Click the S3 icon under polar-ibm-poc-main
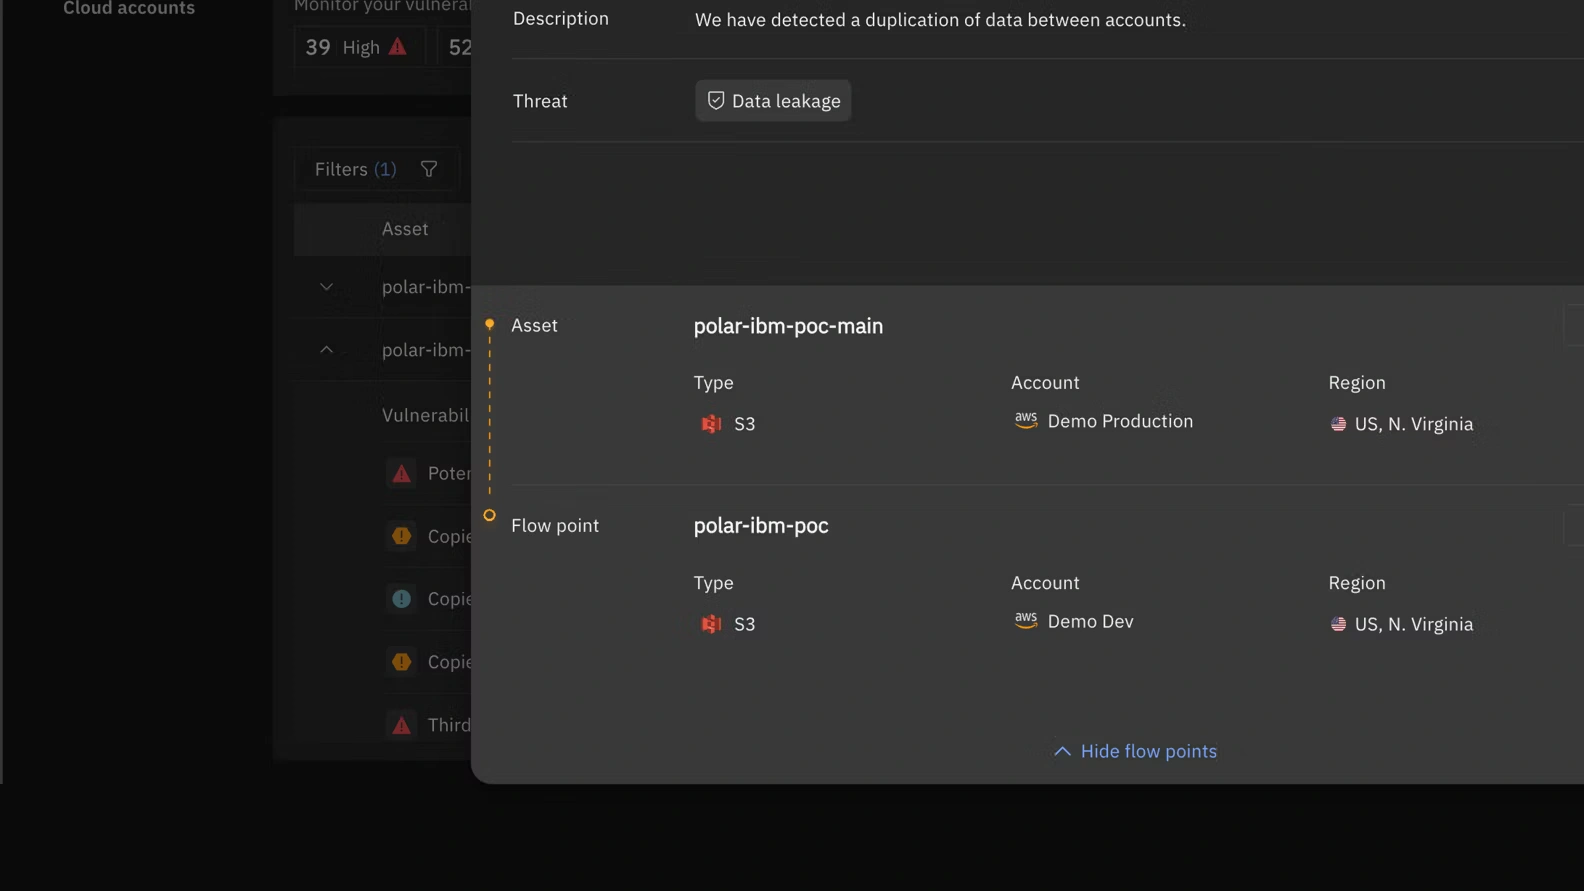 coord(711,424)
